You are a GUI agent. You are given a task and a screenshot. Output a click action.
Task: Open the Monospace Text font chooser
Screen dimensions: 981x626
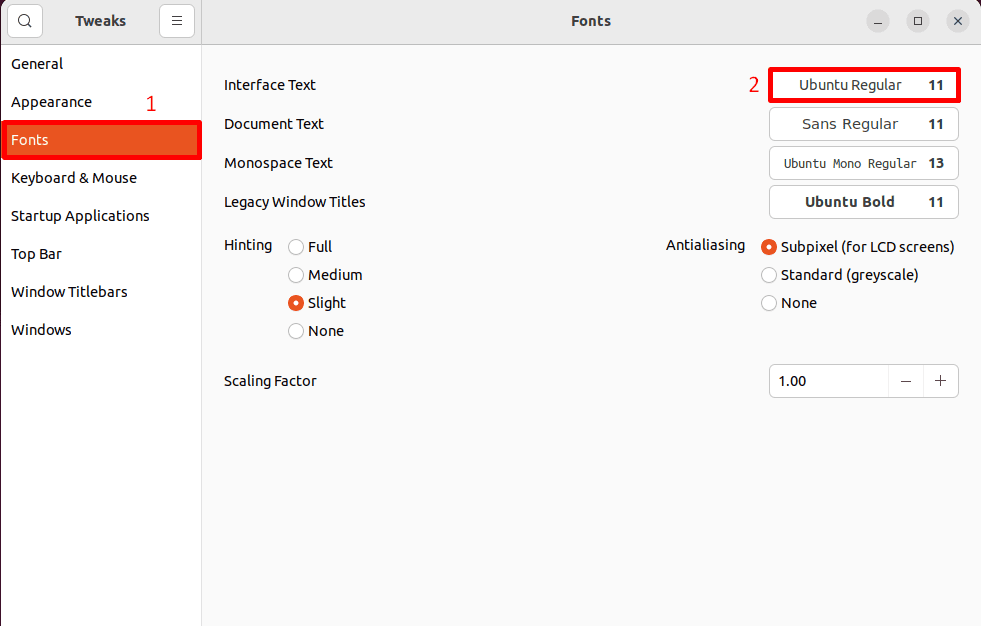click(864, 162)
